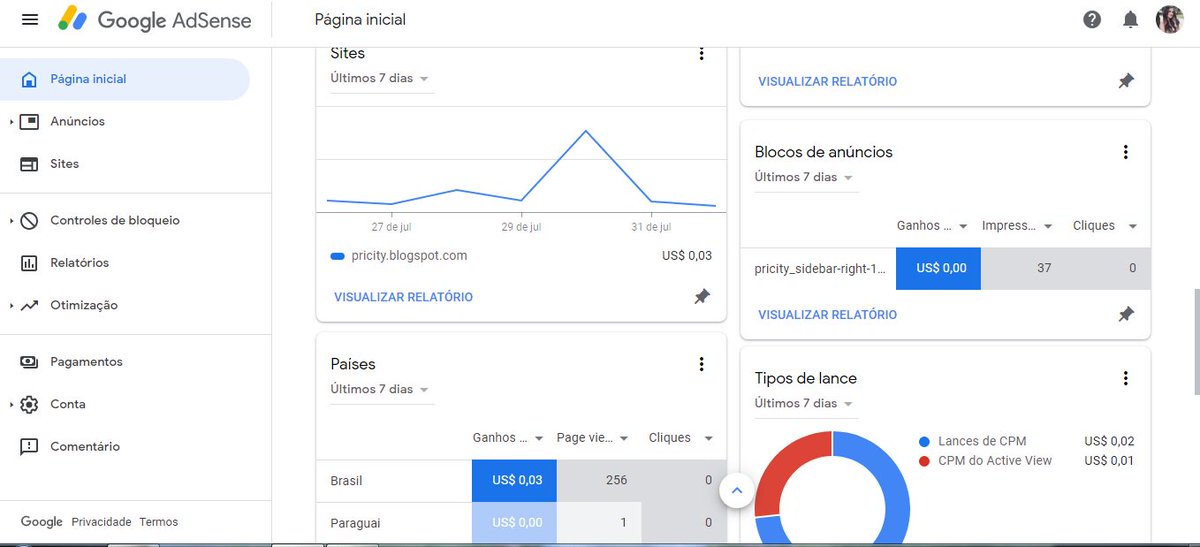Click the round scroll-up arrow button
The width and height of the screenshot is (1200, 547).
click(737, 491)
